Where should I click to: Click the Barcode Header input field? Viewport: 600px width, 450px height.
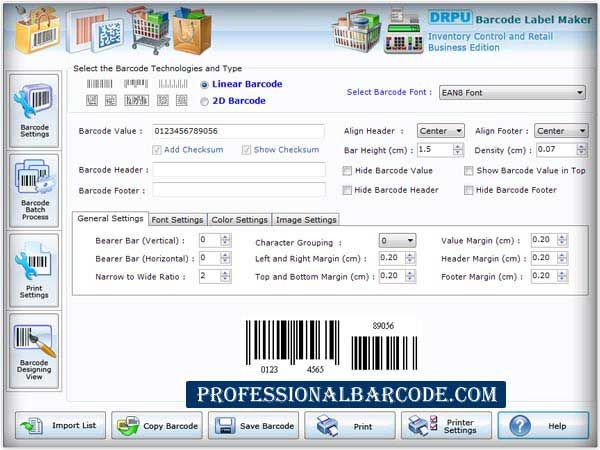point(239,170)
